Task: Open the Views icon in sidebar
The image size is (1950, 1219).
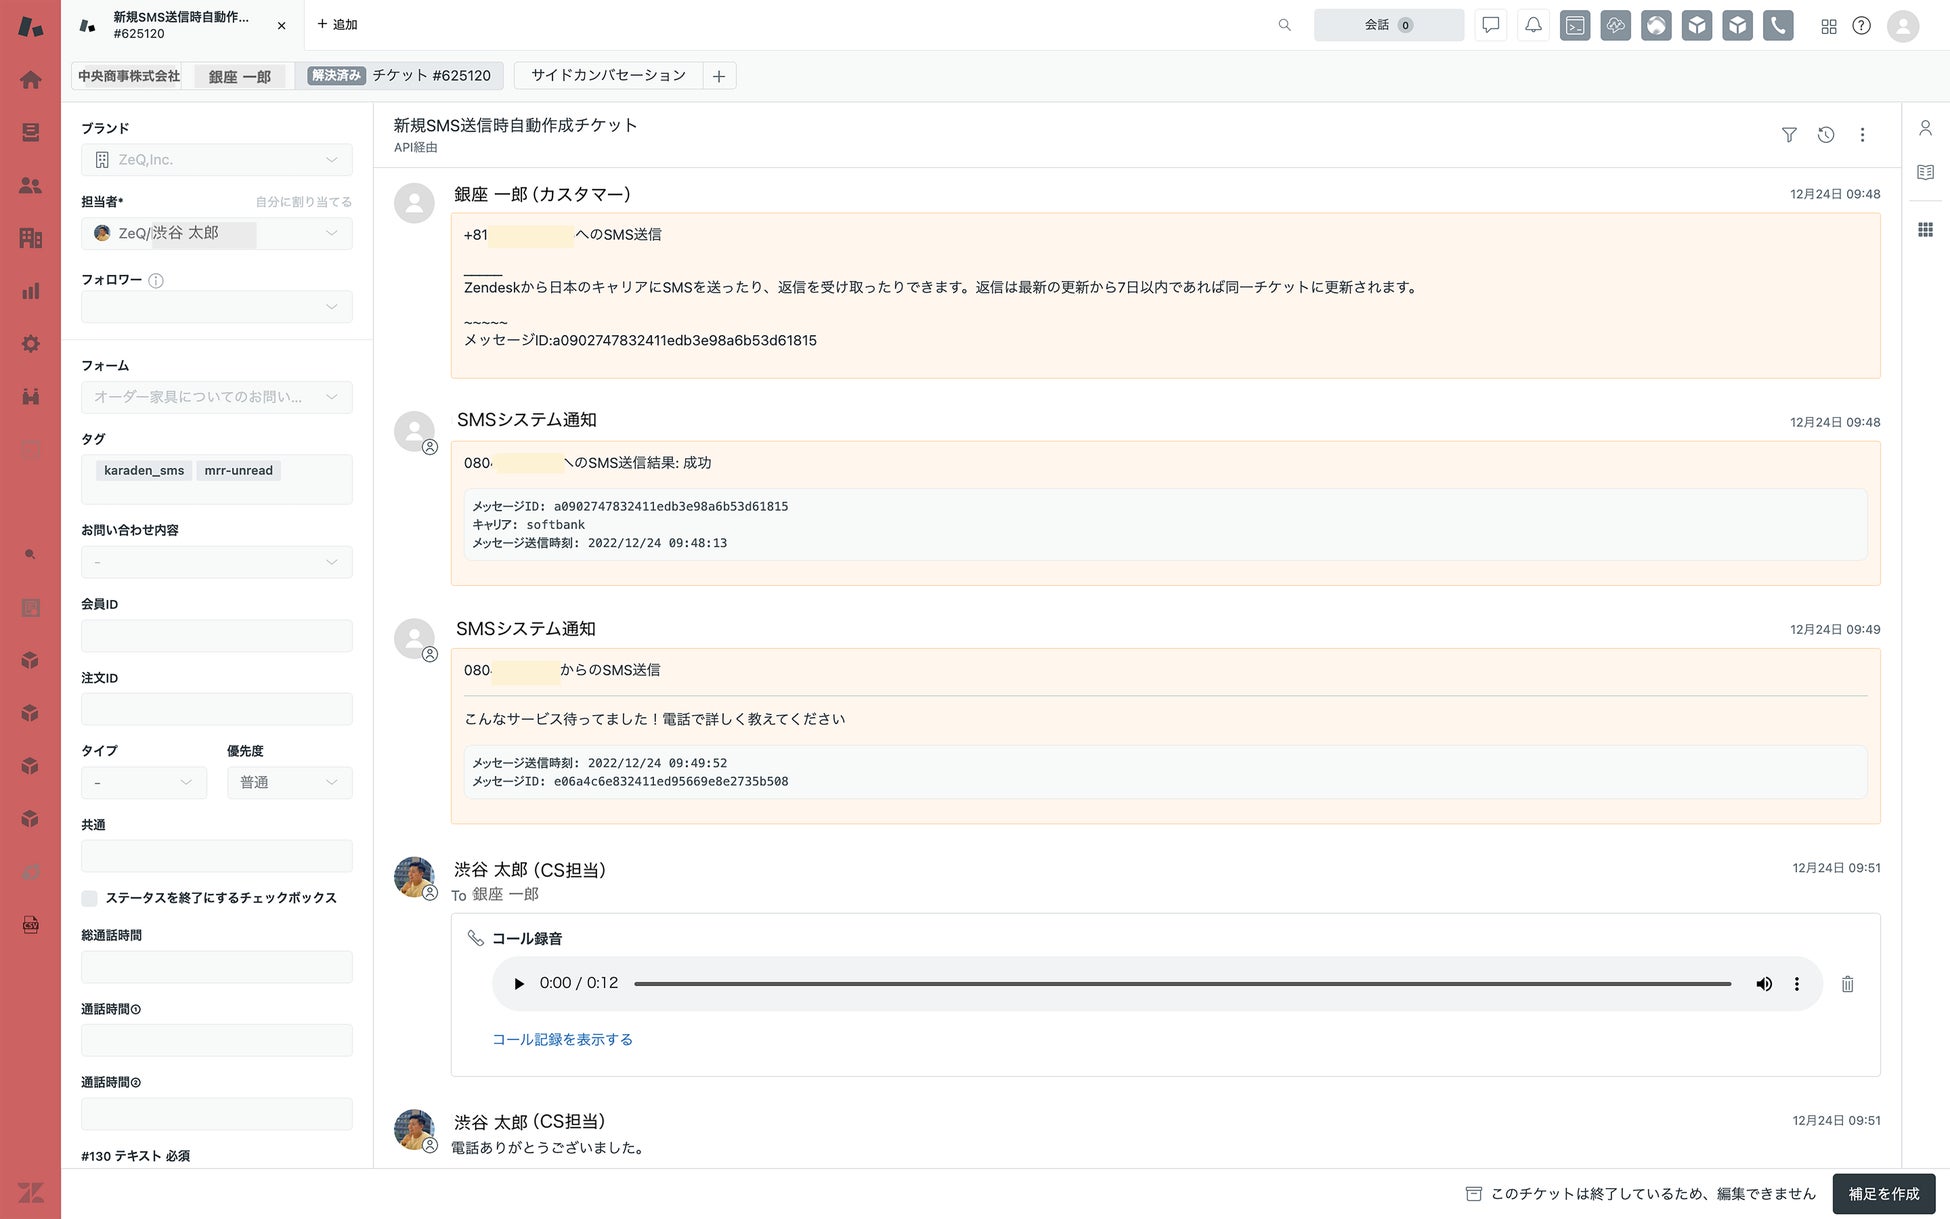Action: 30,132
